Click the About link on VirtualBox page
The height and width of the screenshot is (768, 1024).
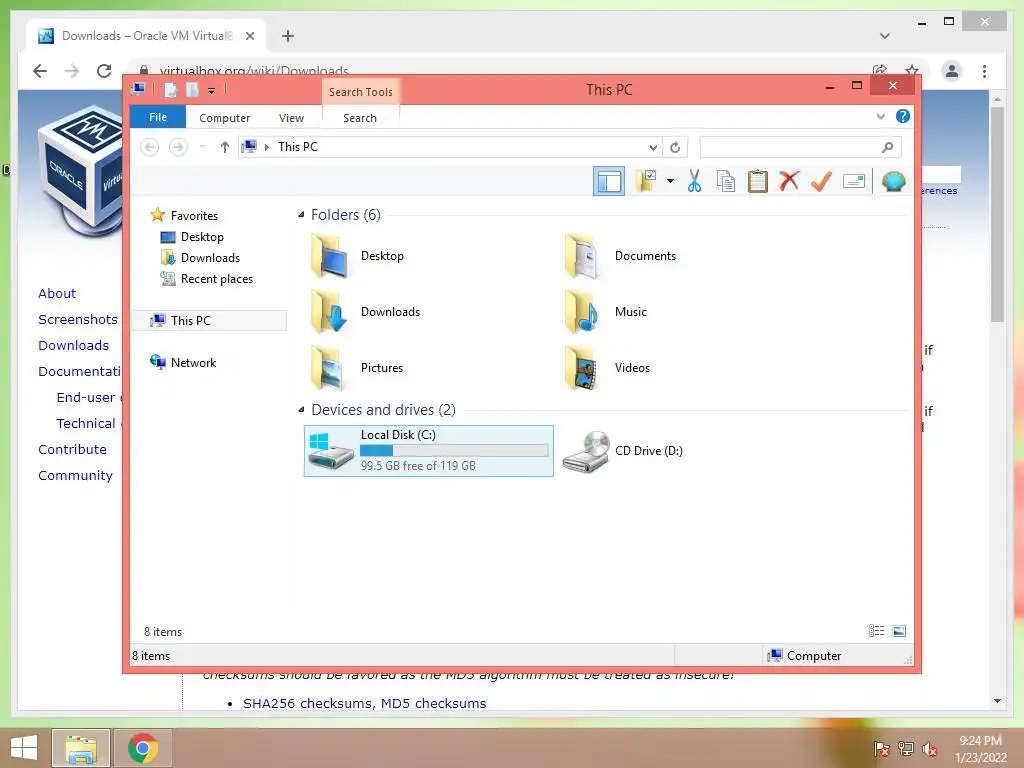tap(57, 293)
